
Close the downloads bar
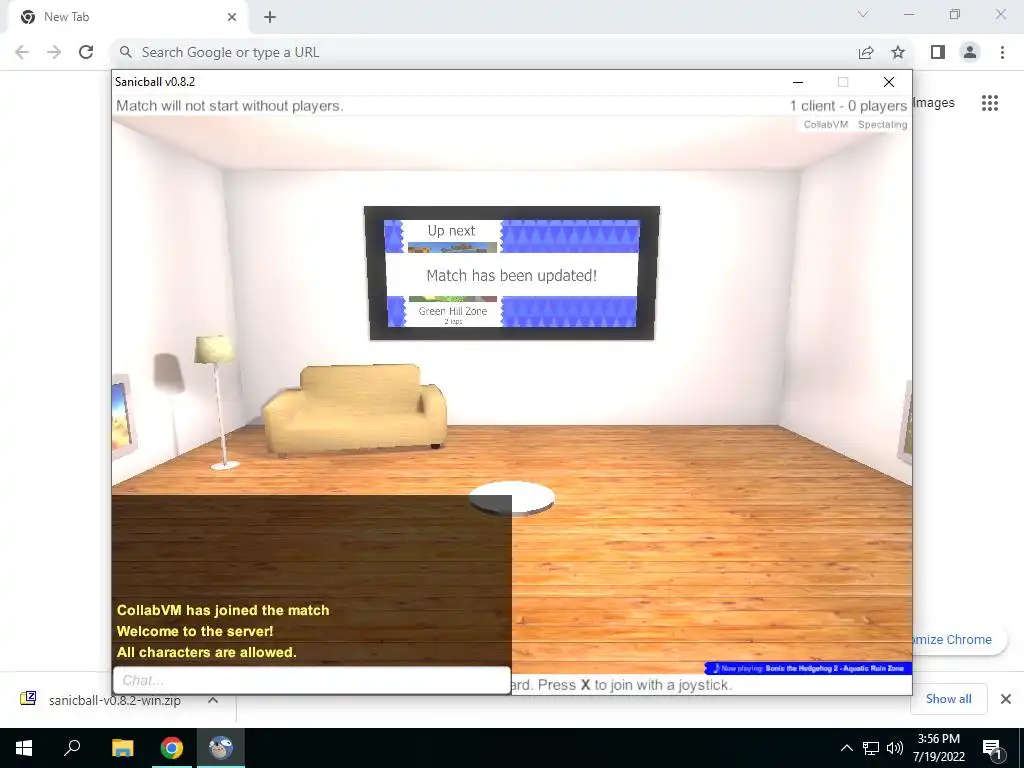pyautogui.click(x=1006, y=699)
